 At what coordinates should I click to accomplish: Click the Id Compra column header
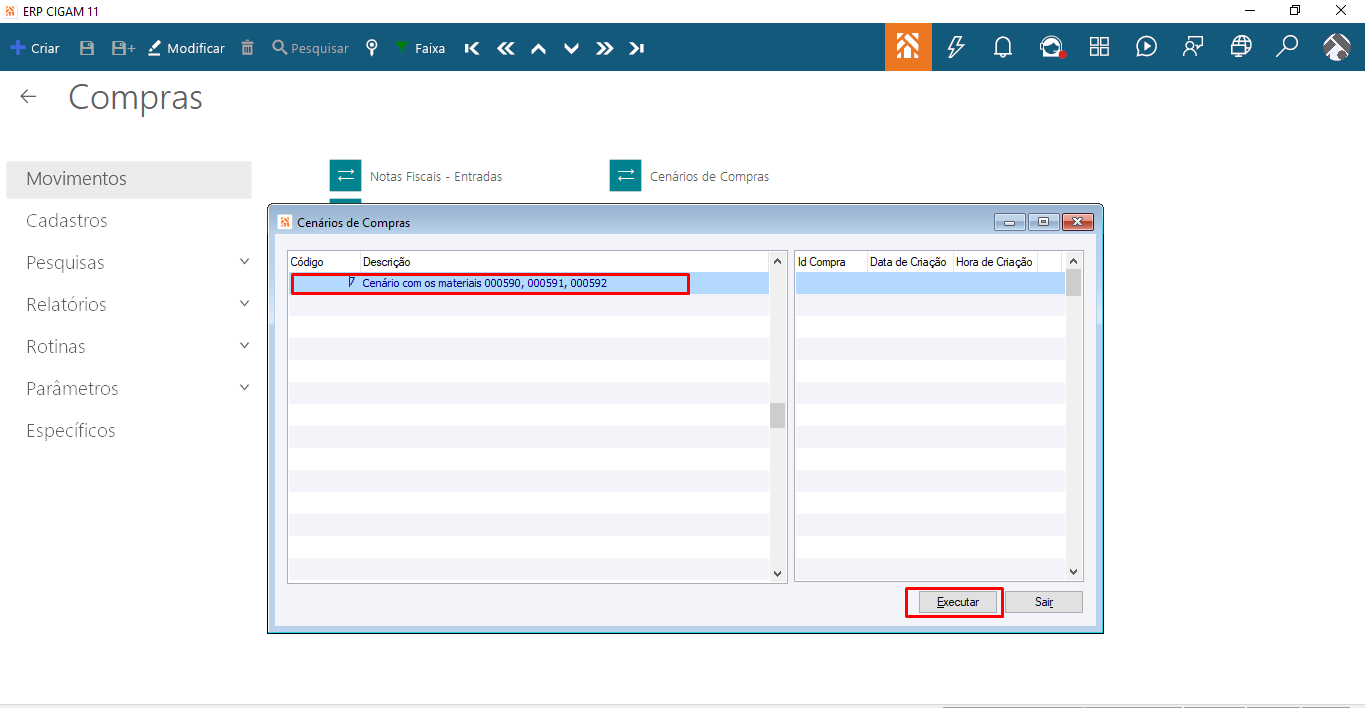(x=831, y=262)
